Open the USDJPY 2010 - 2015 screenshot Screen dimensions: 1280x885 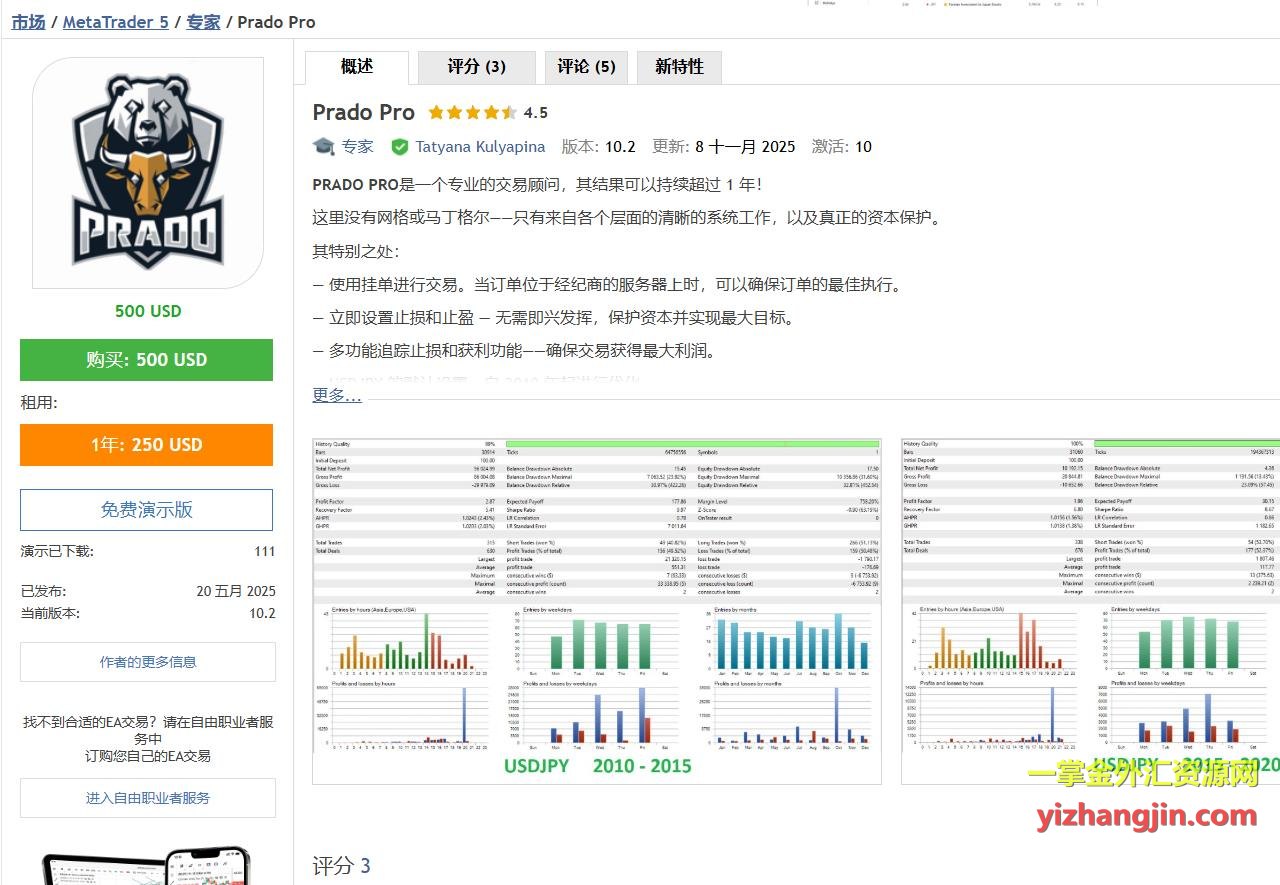point(597,610)
